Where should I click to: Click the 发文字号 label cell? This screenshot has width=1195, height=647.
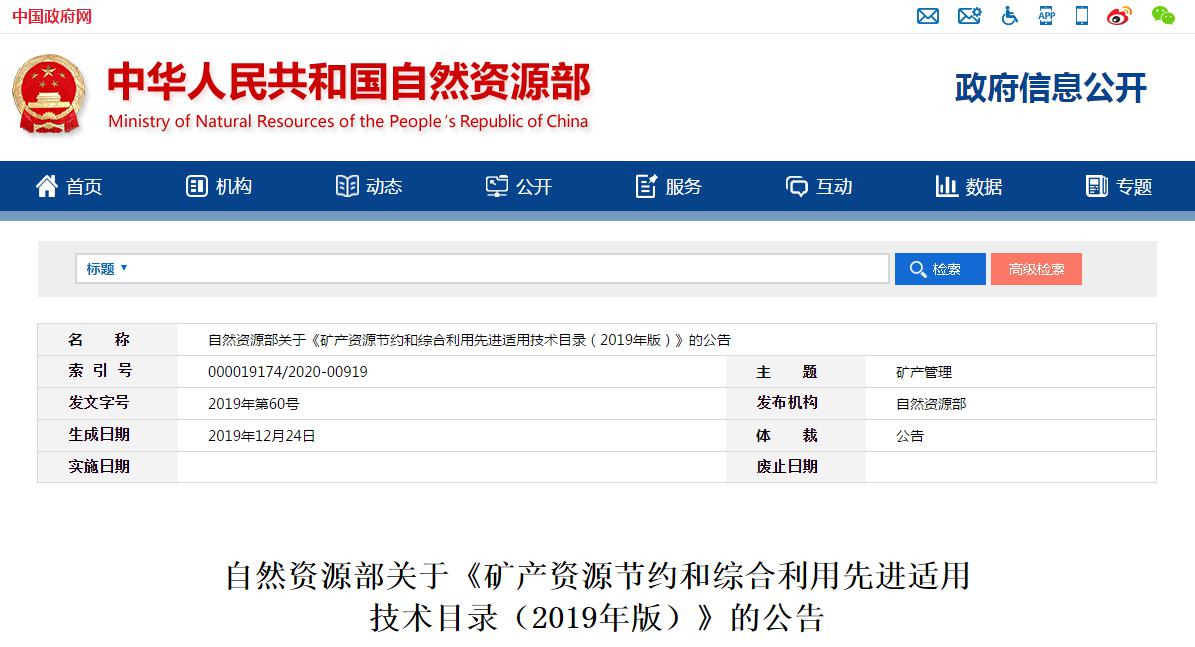107,403
